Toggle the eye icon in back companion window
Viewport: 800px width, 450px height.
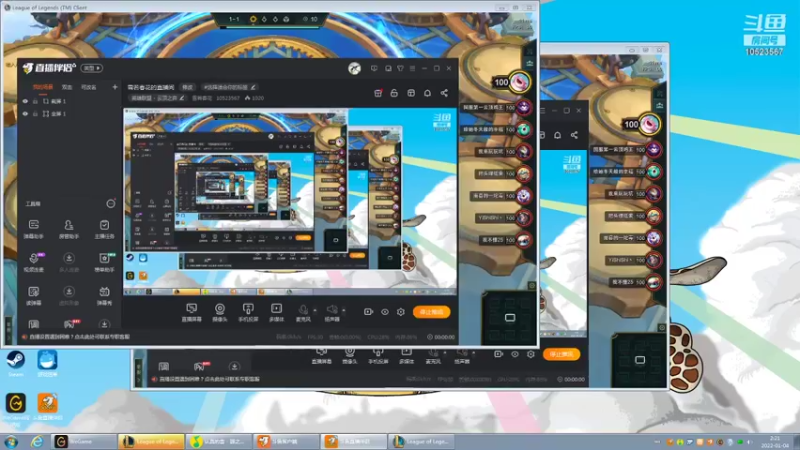click(x=515, y=354)
